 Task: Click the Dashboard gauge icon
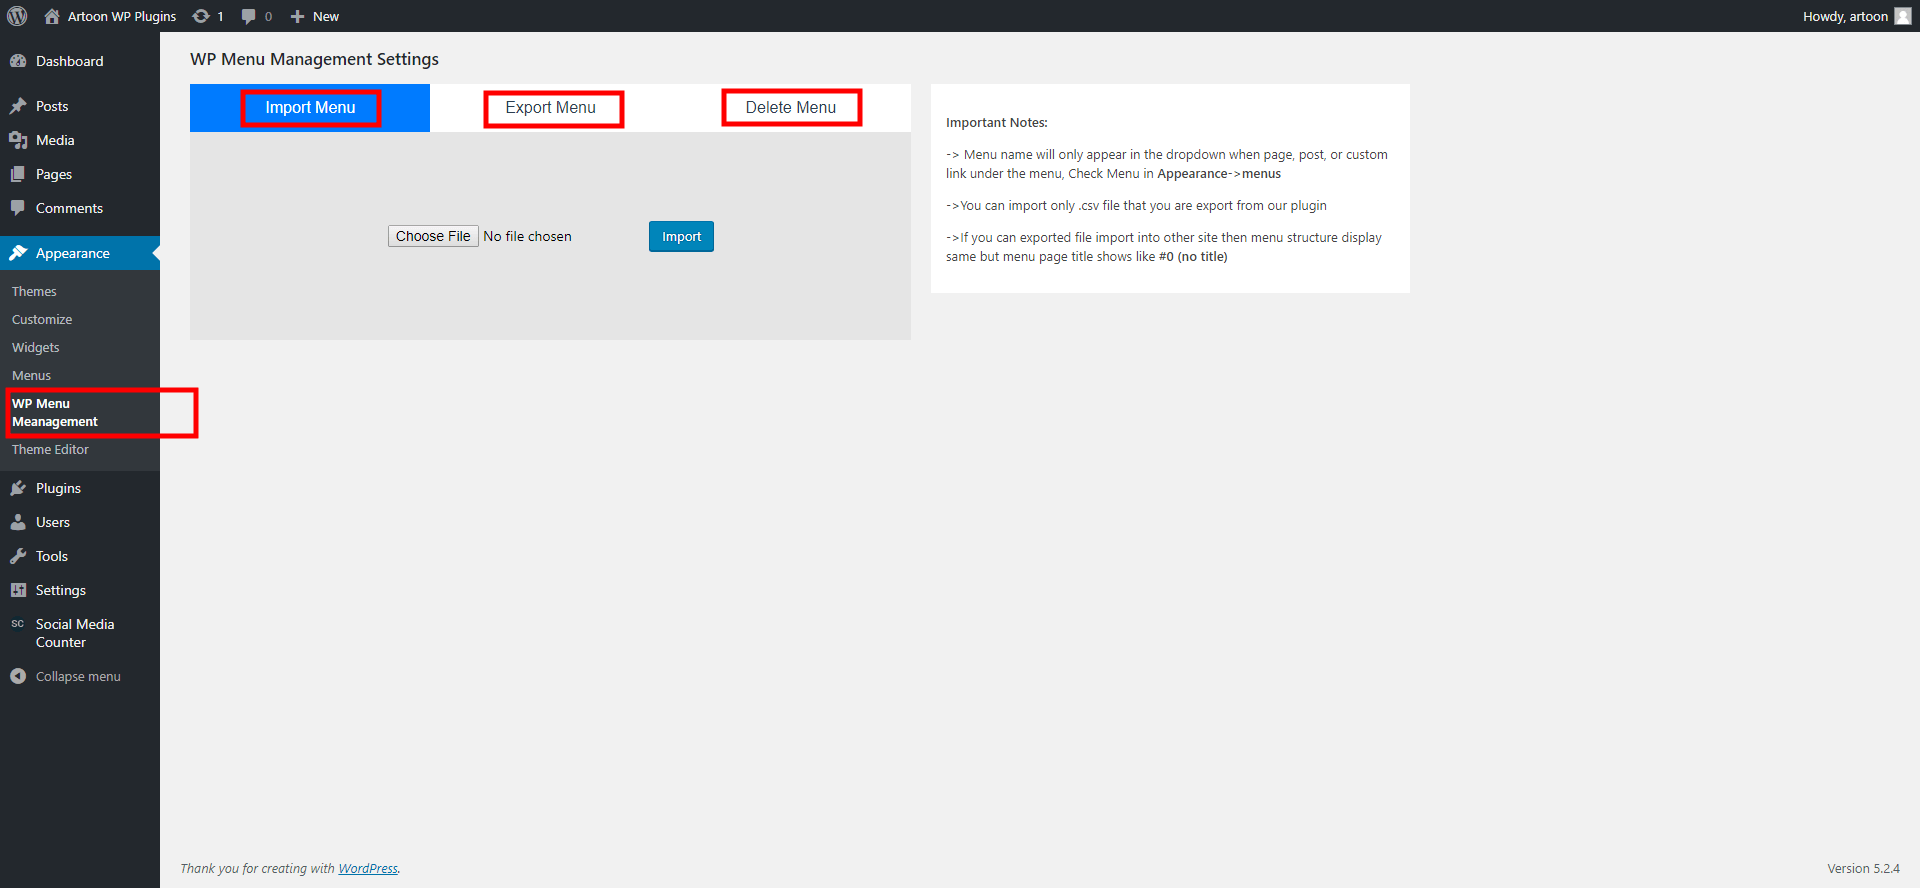[18, 61]
